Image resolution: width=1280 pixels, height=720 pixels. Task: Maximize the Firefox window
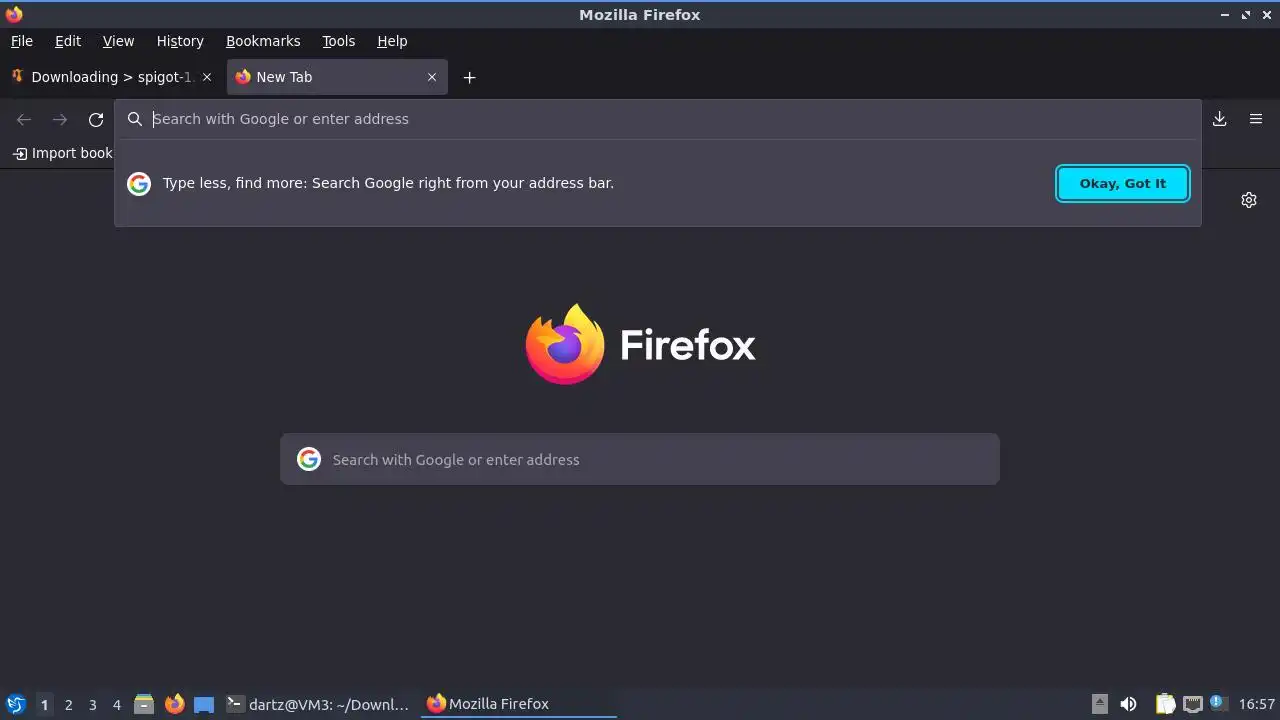(1246, 15)
